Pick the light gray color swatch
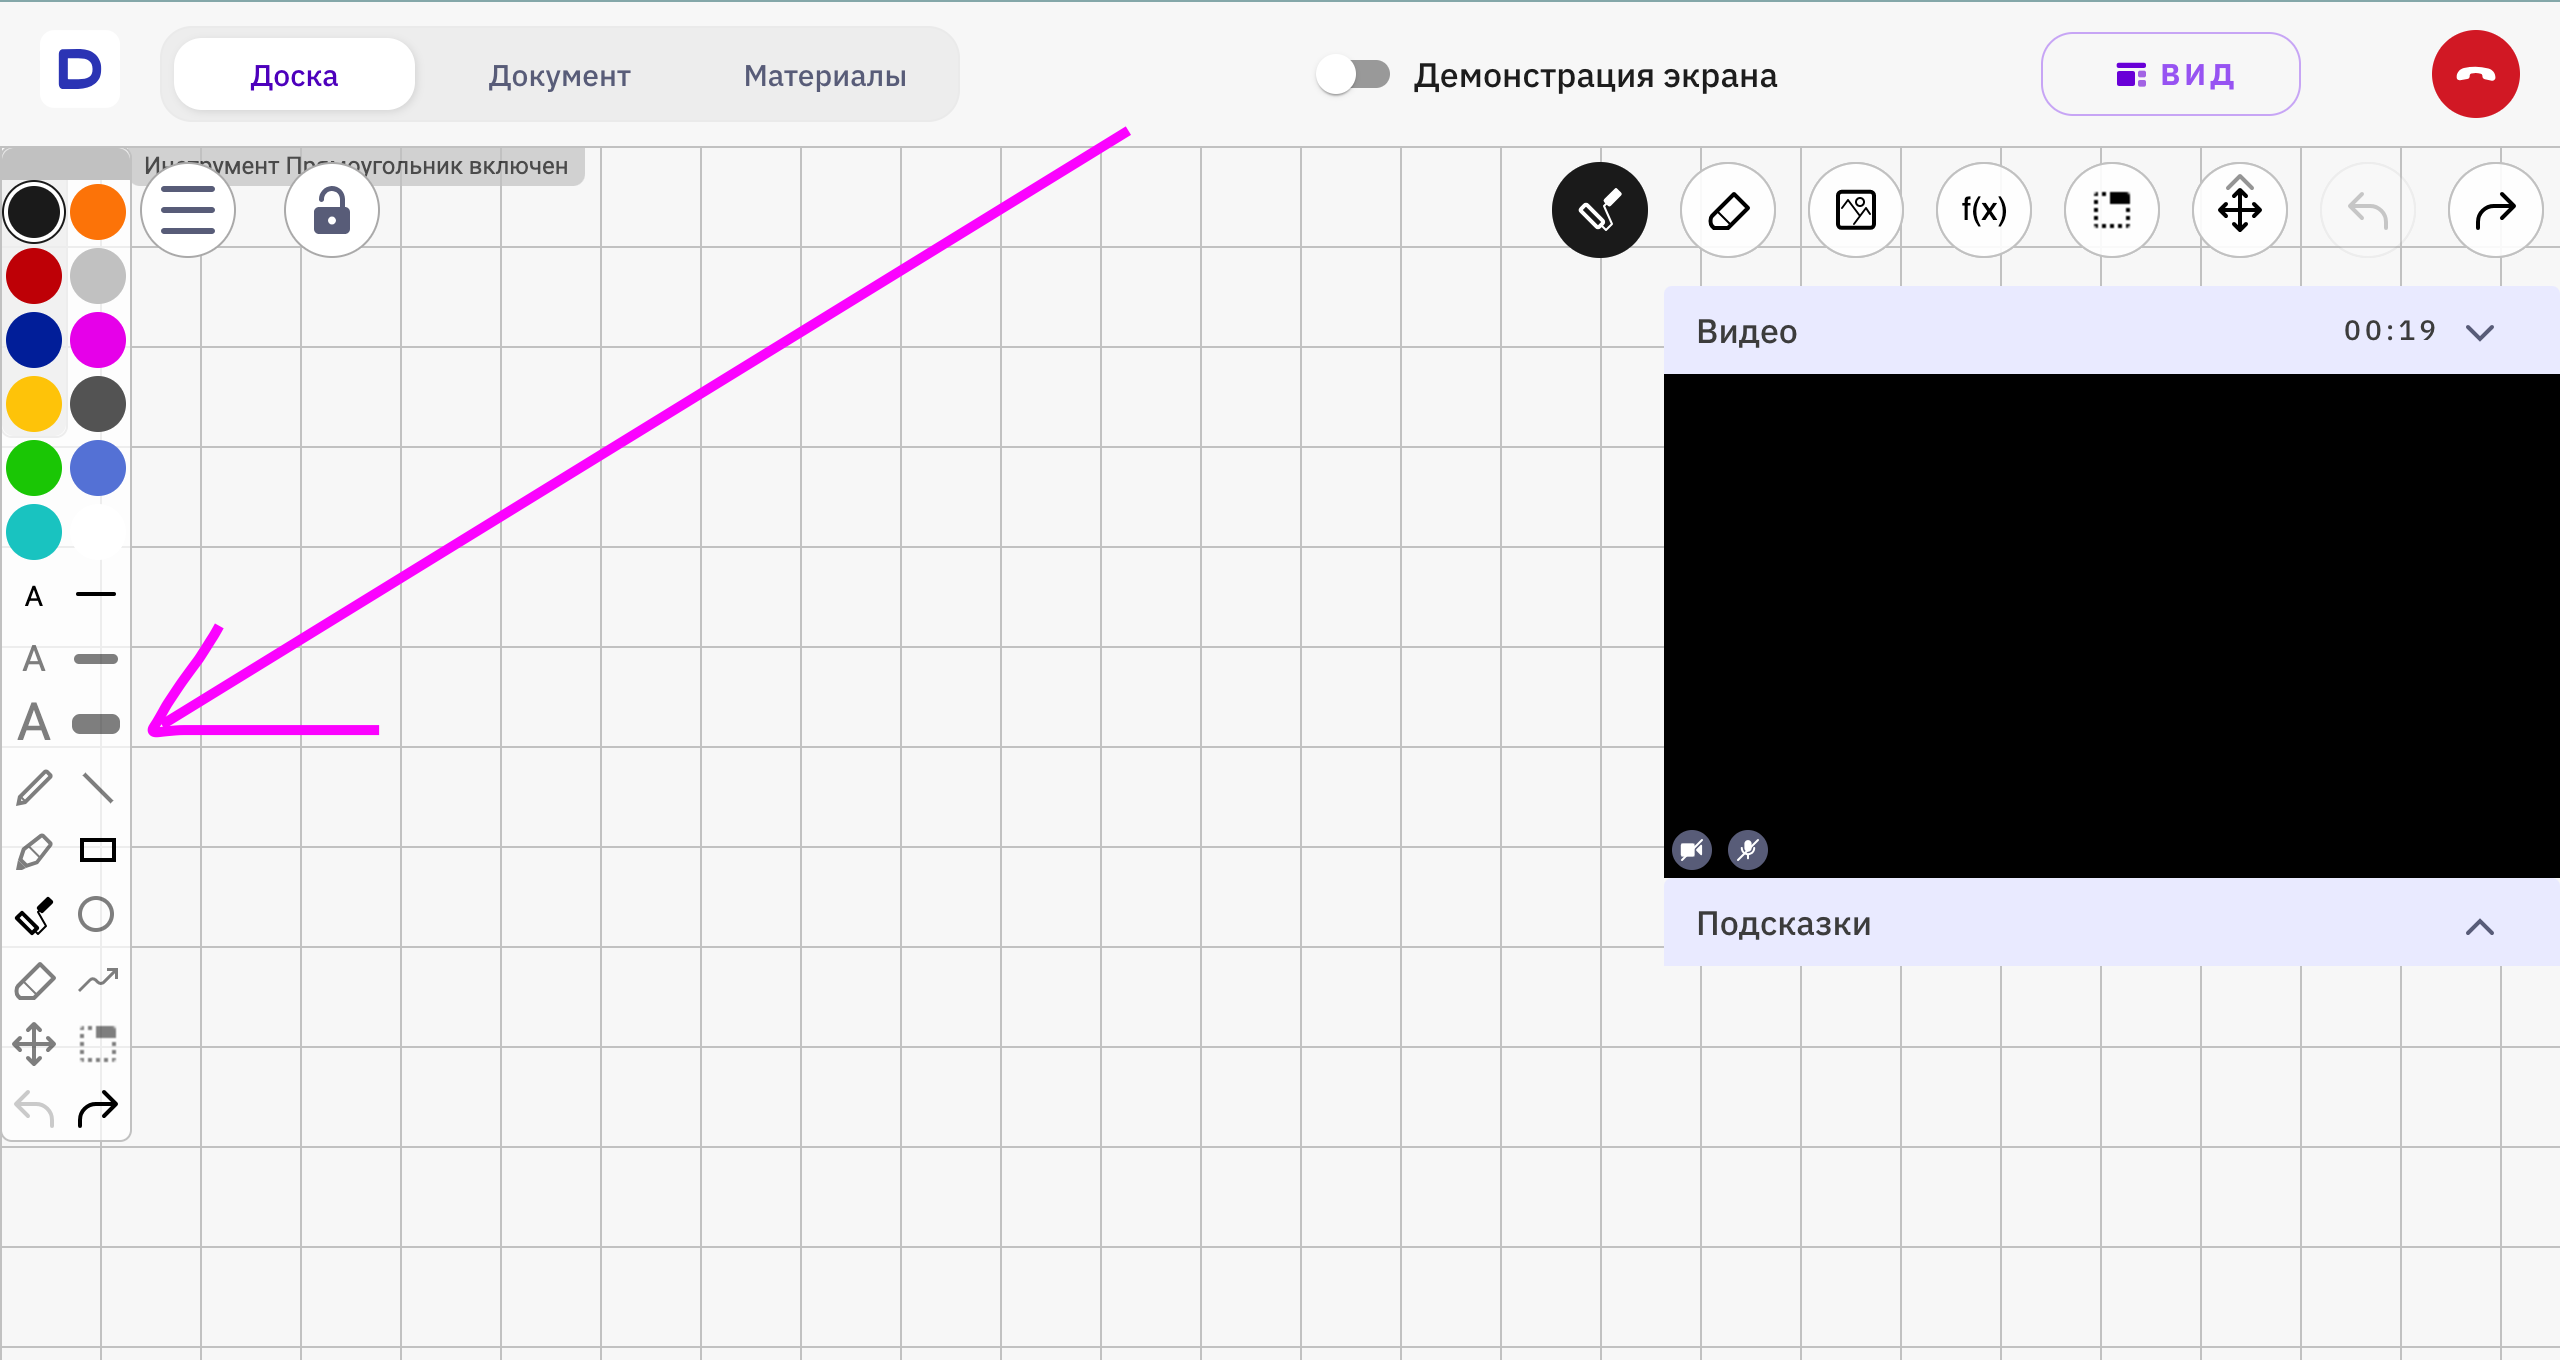Screen dimensions: 2560x1360 (x=98, y=276)
